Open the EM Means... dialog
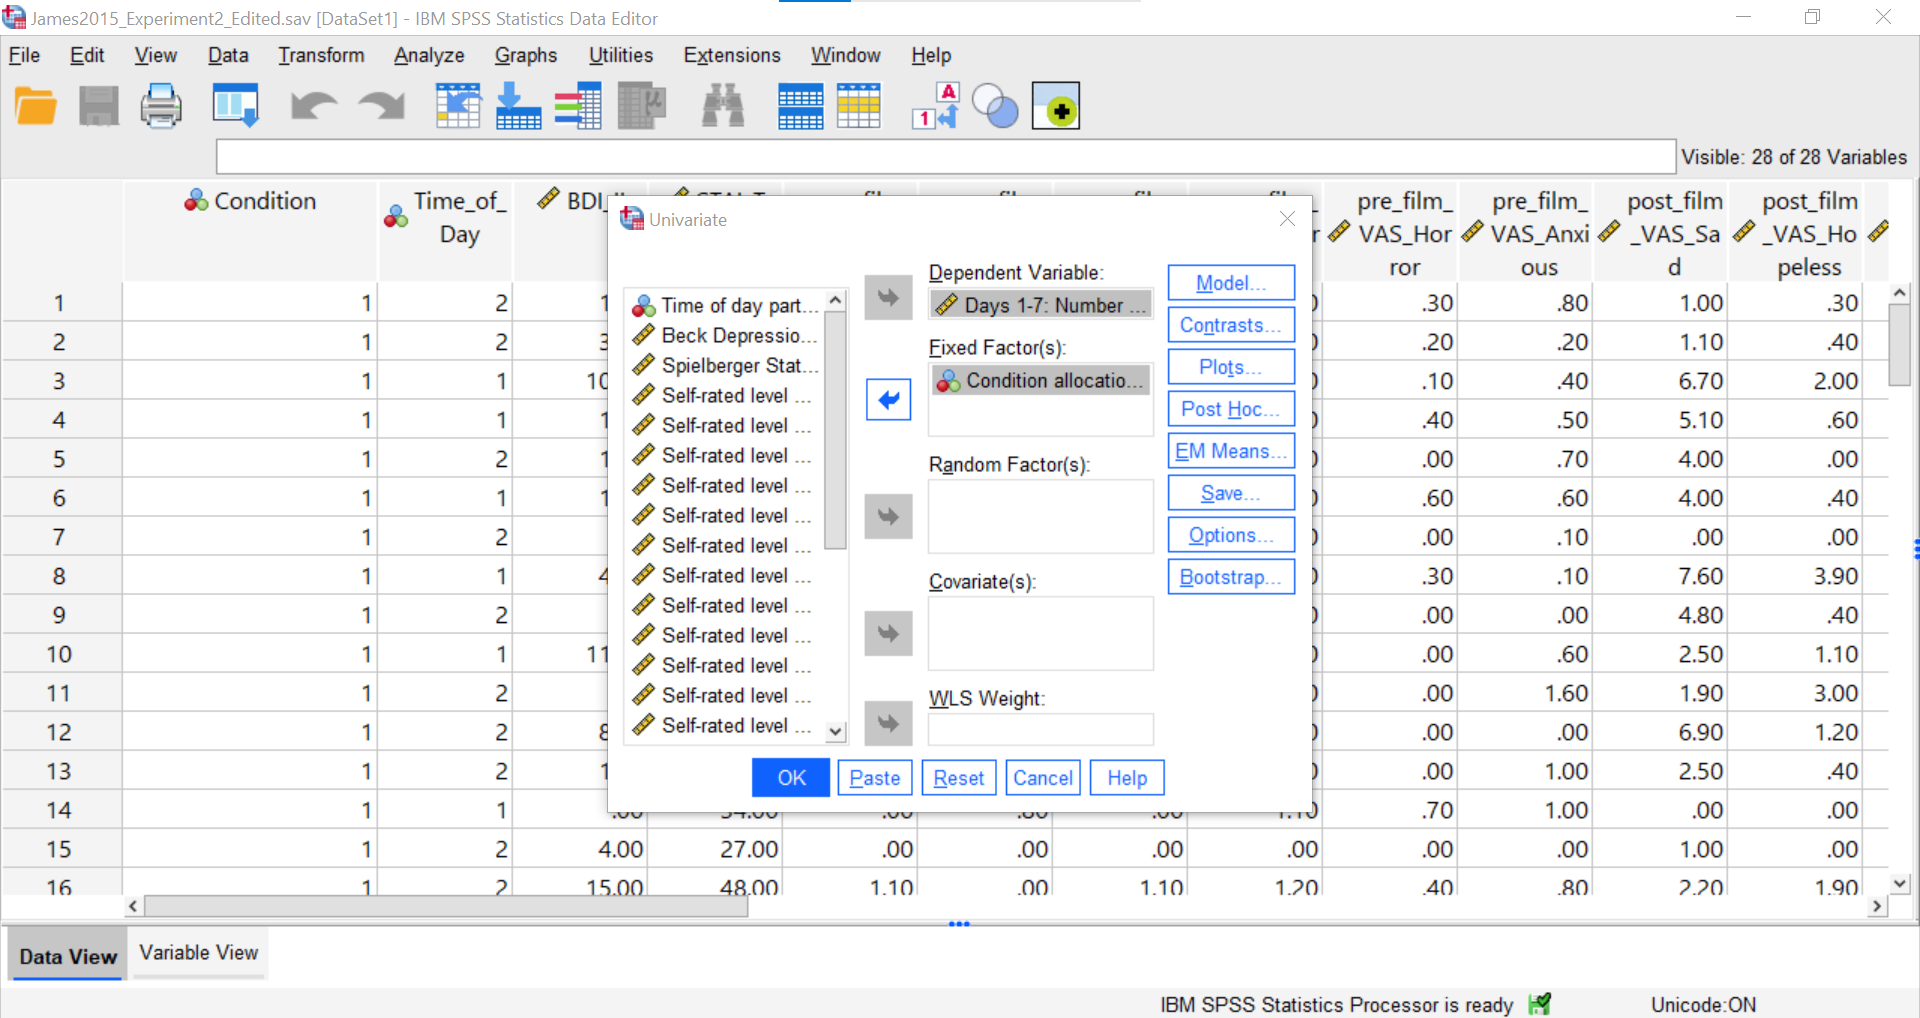 [x=1231, y=451]
